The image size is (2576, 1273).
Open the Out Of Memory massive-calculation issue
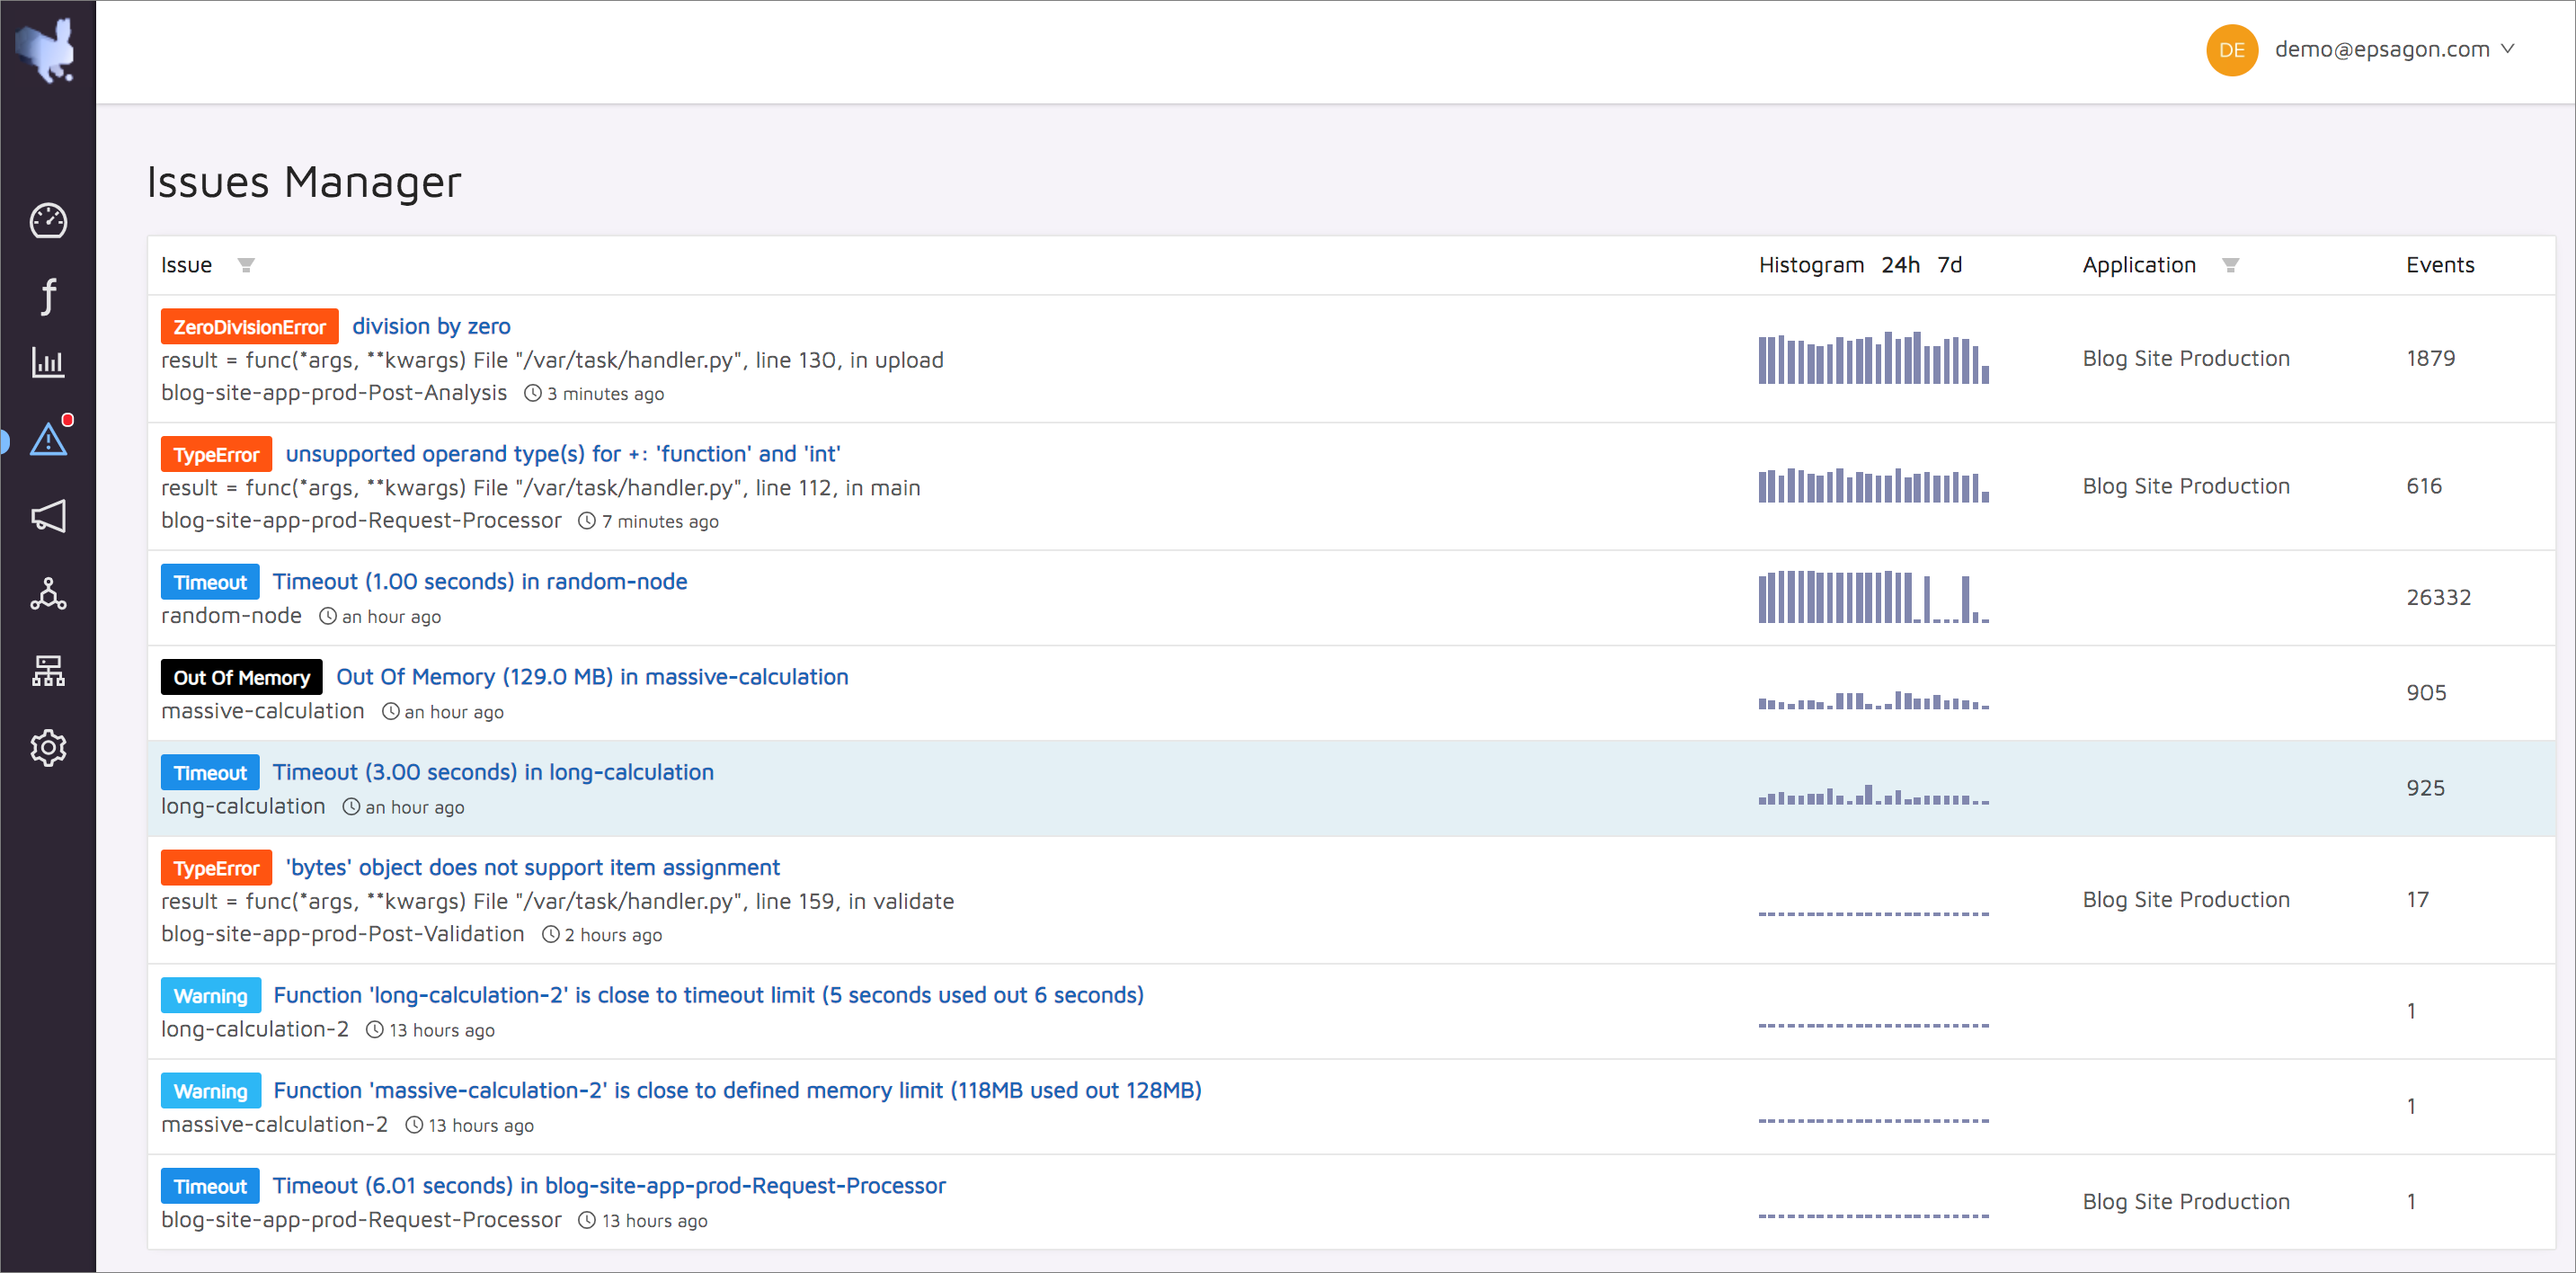pos(592,677)
